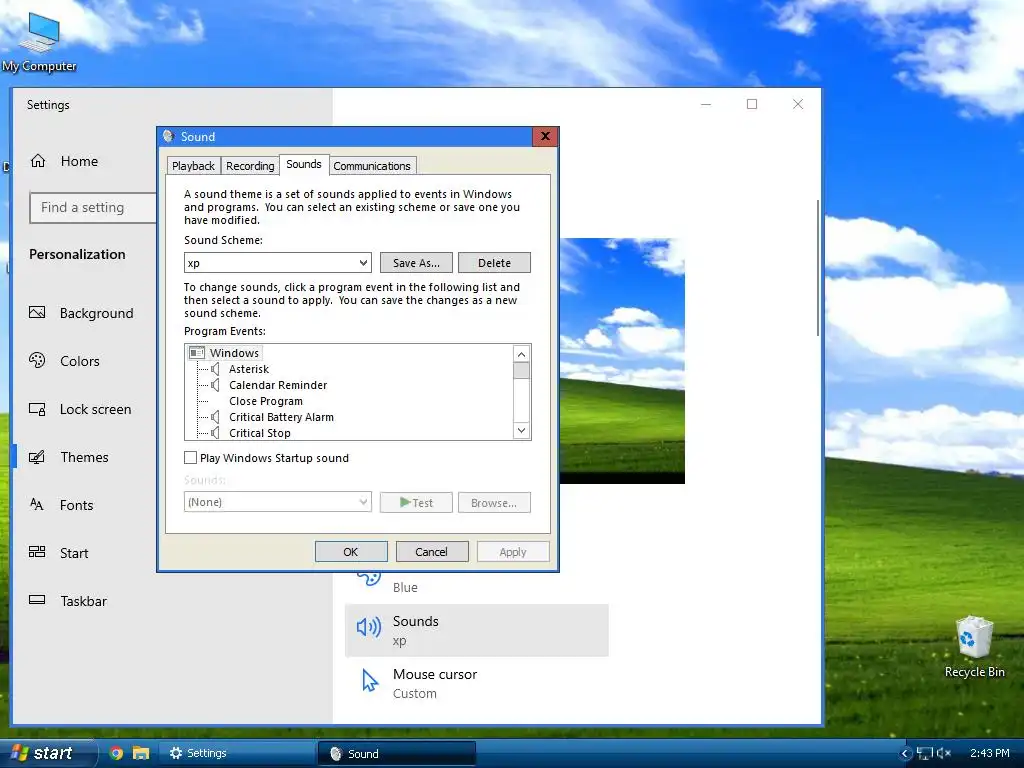Click the Find a setting search box
The height and width of the screenshot is (768, 1024).
click(x=93, y=208)
